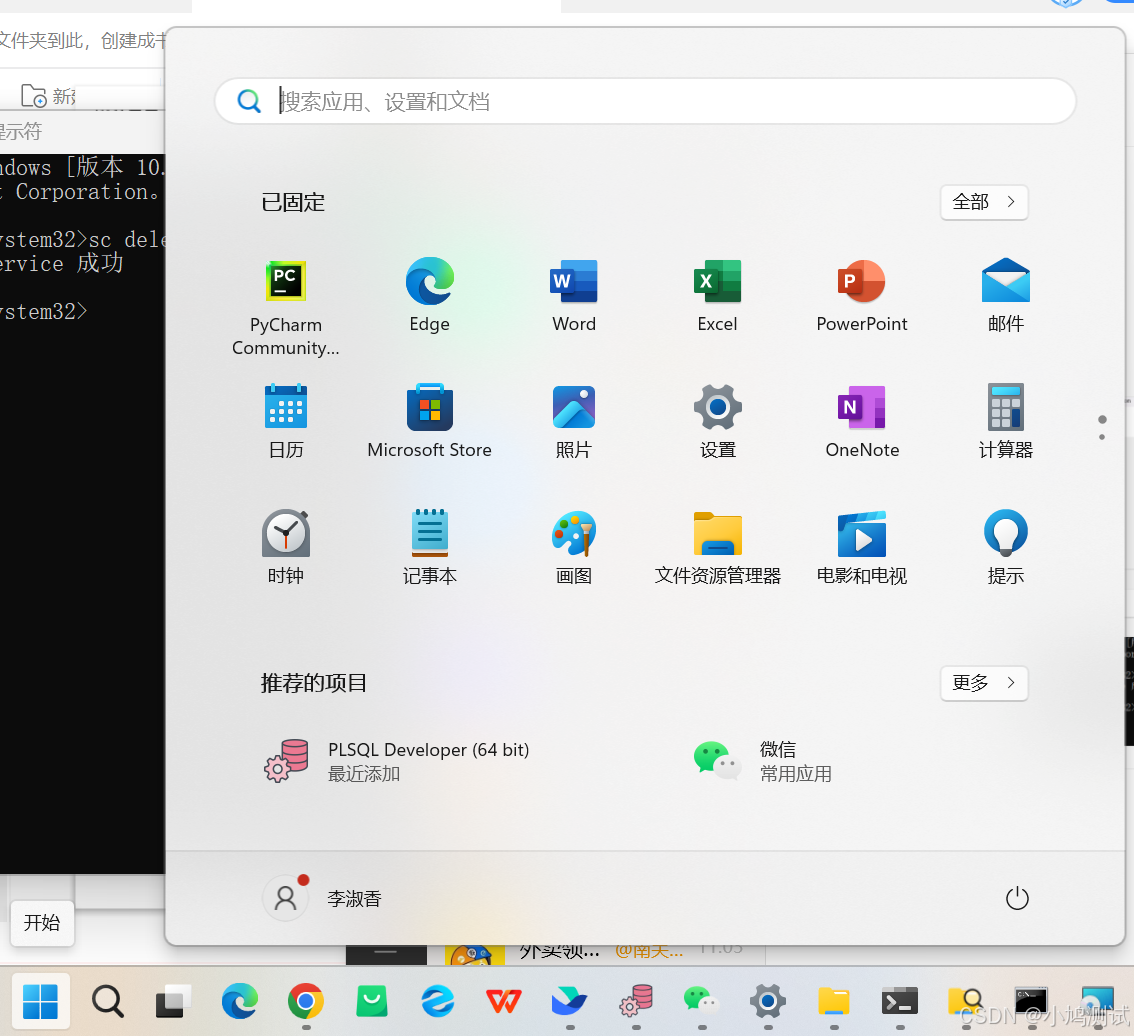Open the 时钟 (Clock) app
Viewport: 1134px width, 1036px height.
285,545
